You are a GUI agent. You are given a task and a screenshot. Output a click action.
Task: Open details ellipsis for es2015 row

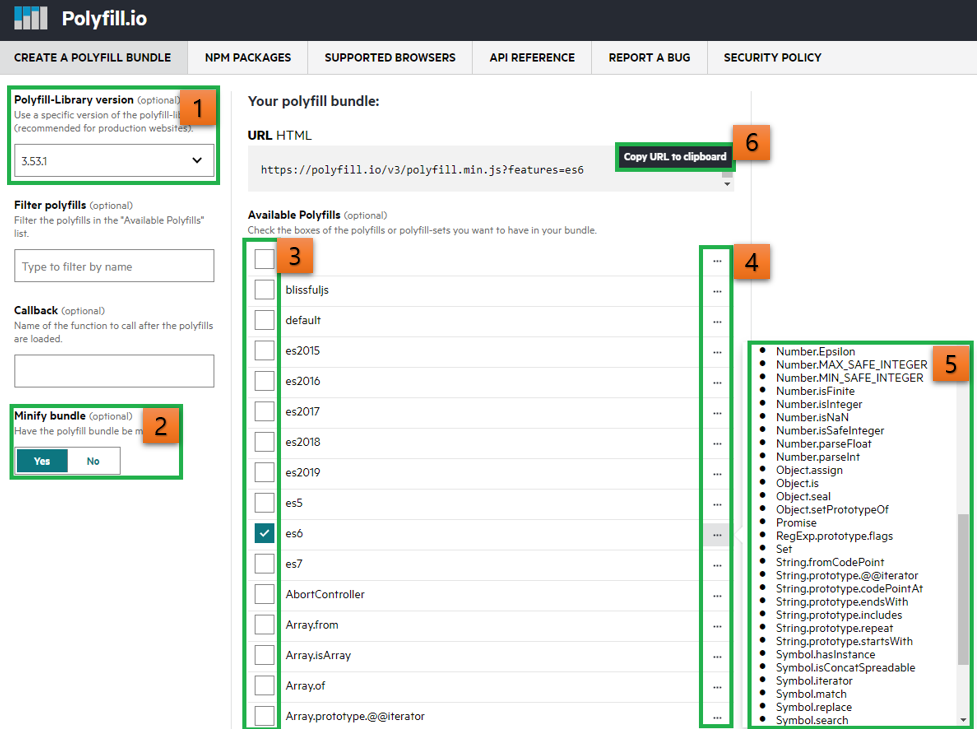[717, 353]
